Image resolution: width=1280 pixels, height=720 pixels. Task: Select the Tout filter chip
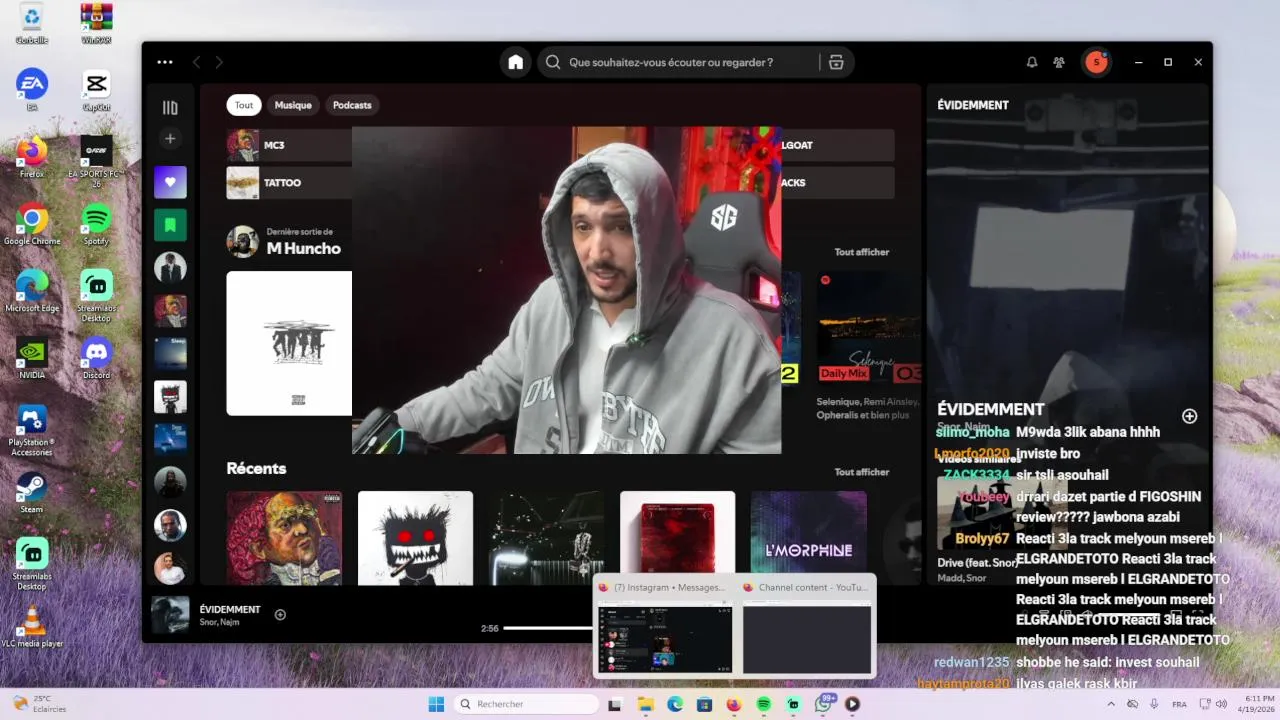(x=244, y=105)
